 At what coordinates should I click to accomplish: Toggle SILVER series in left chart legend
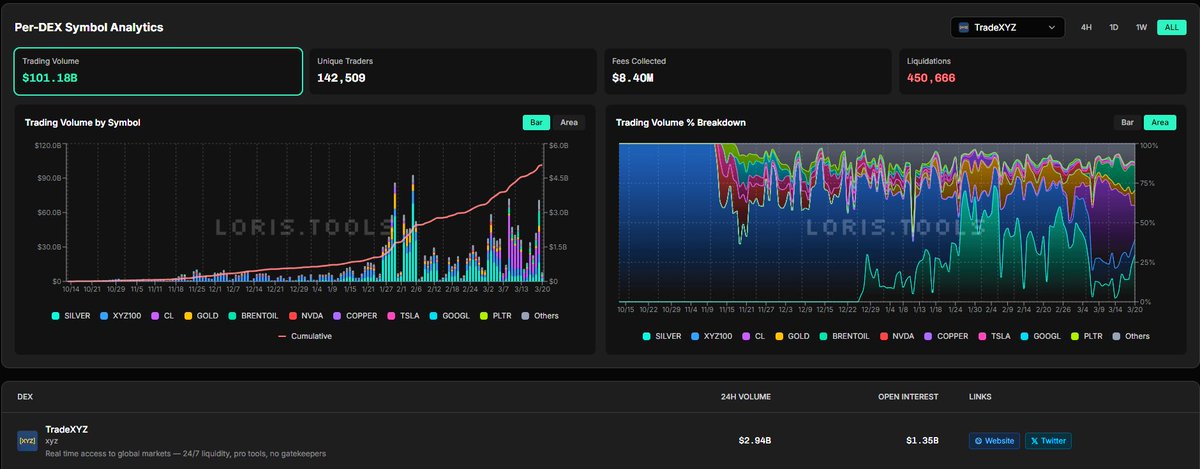(71, 315)
